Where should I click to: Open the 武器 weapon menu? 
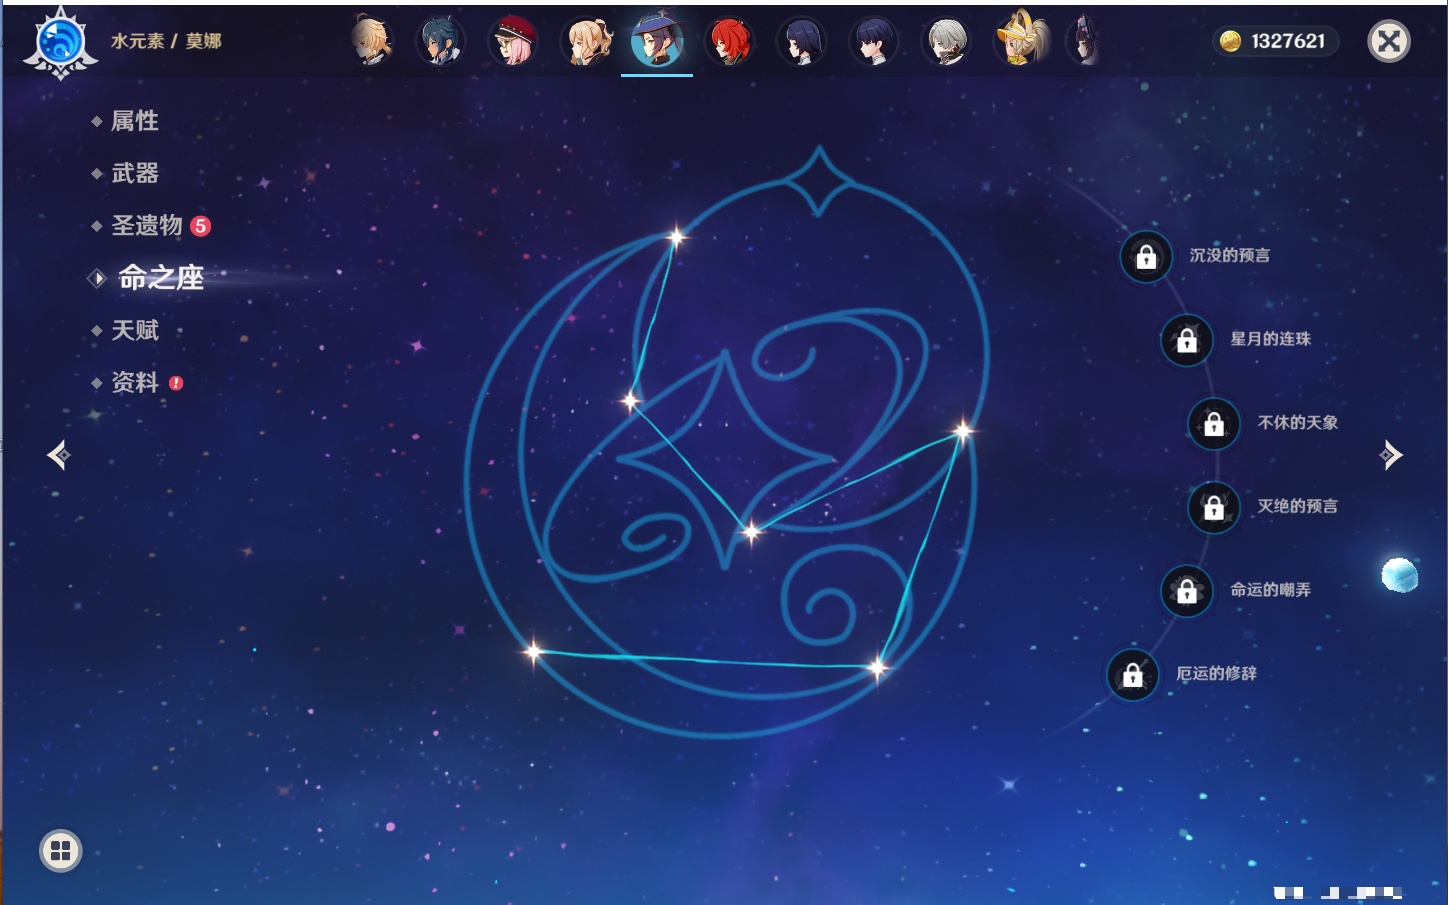coord(134,173)
